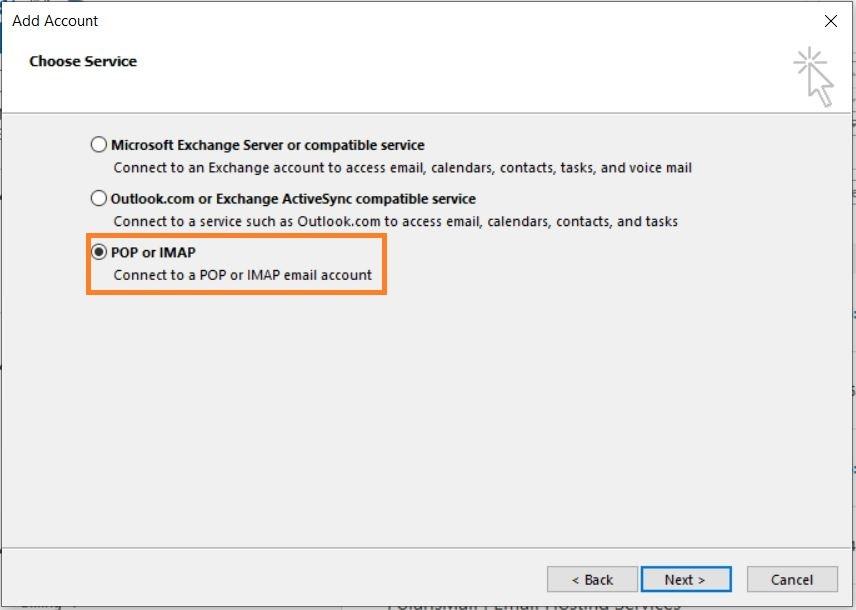
Task: Click the cursor graphic near the top right
Action: 814,71
